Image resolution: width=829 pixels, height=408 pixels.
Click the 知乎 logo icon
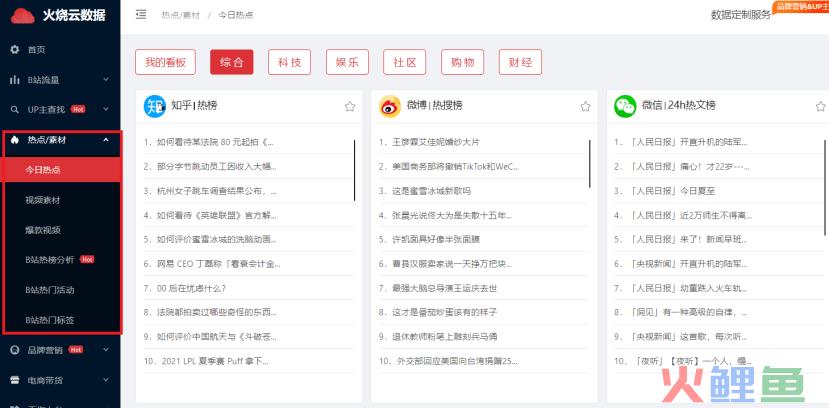155,106
